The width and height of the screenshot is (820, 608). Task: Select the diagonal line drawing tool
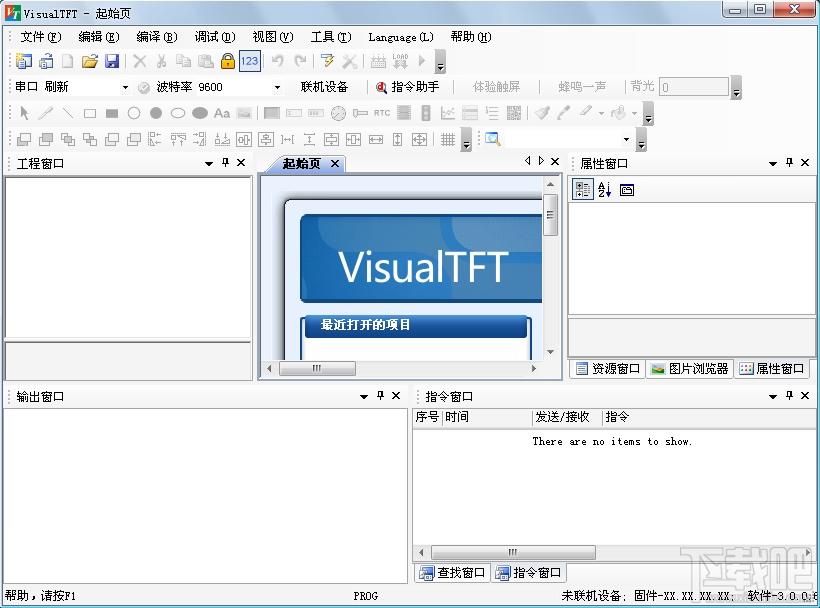point(68,113)
